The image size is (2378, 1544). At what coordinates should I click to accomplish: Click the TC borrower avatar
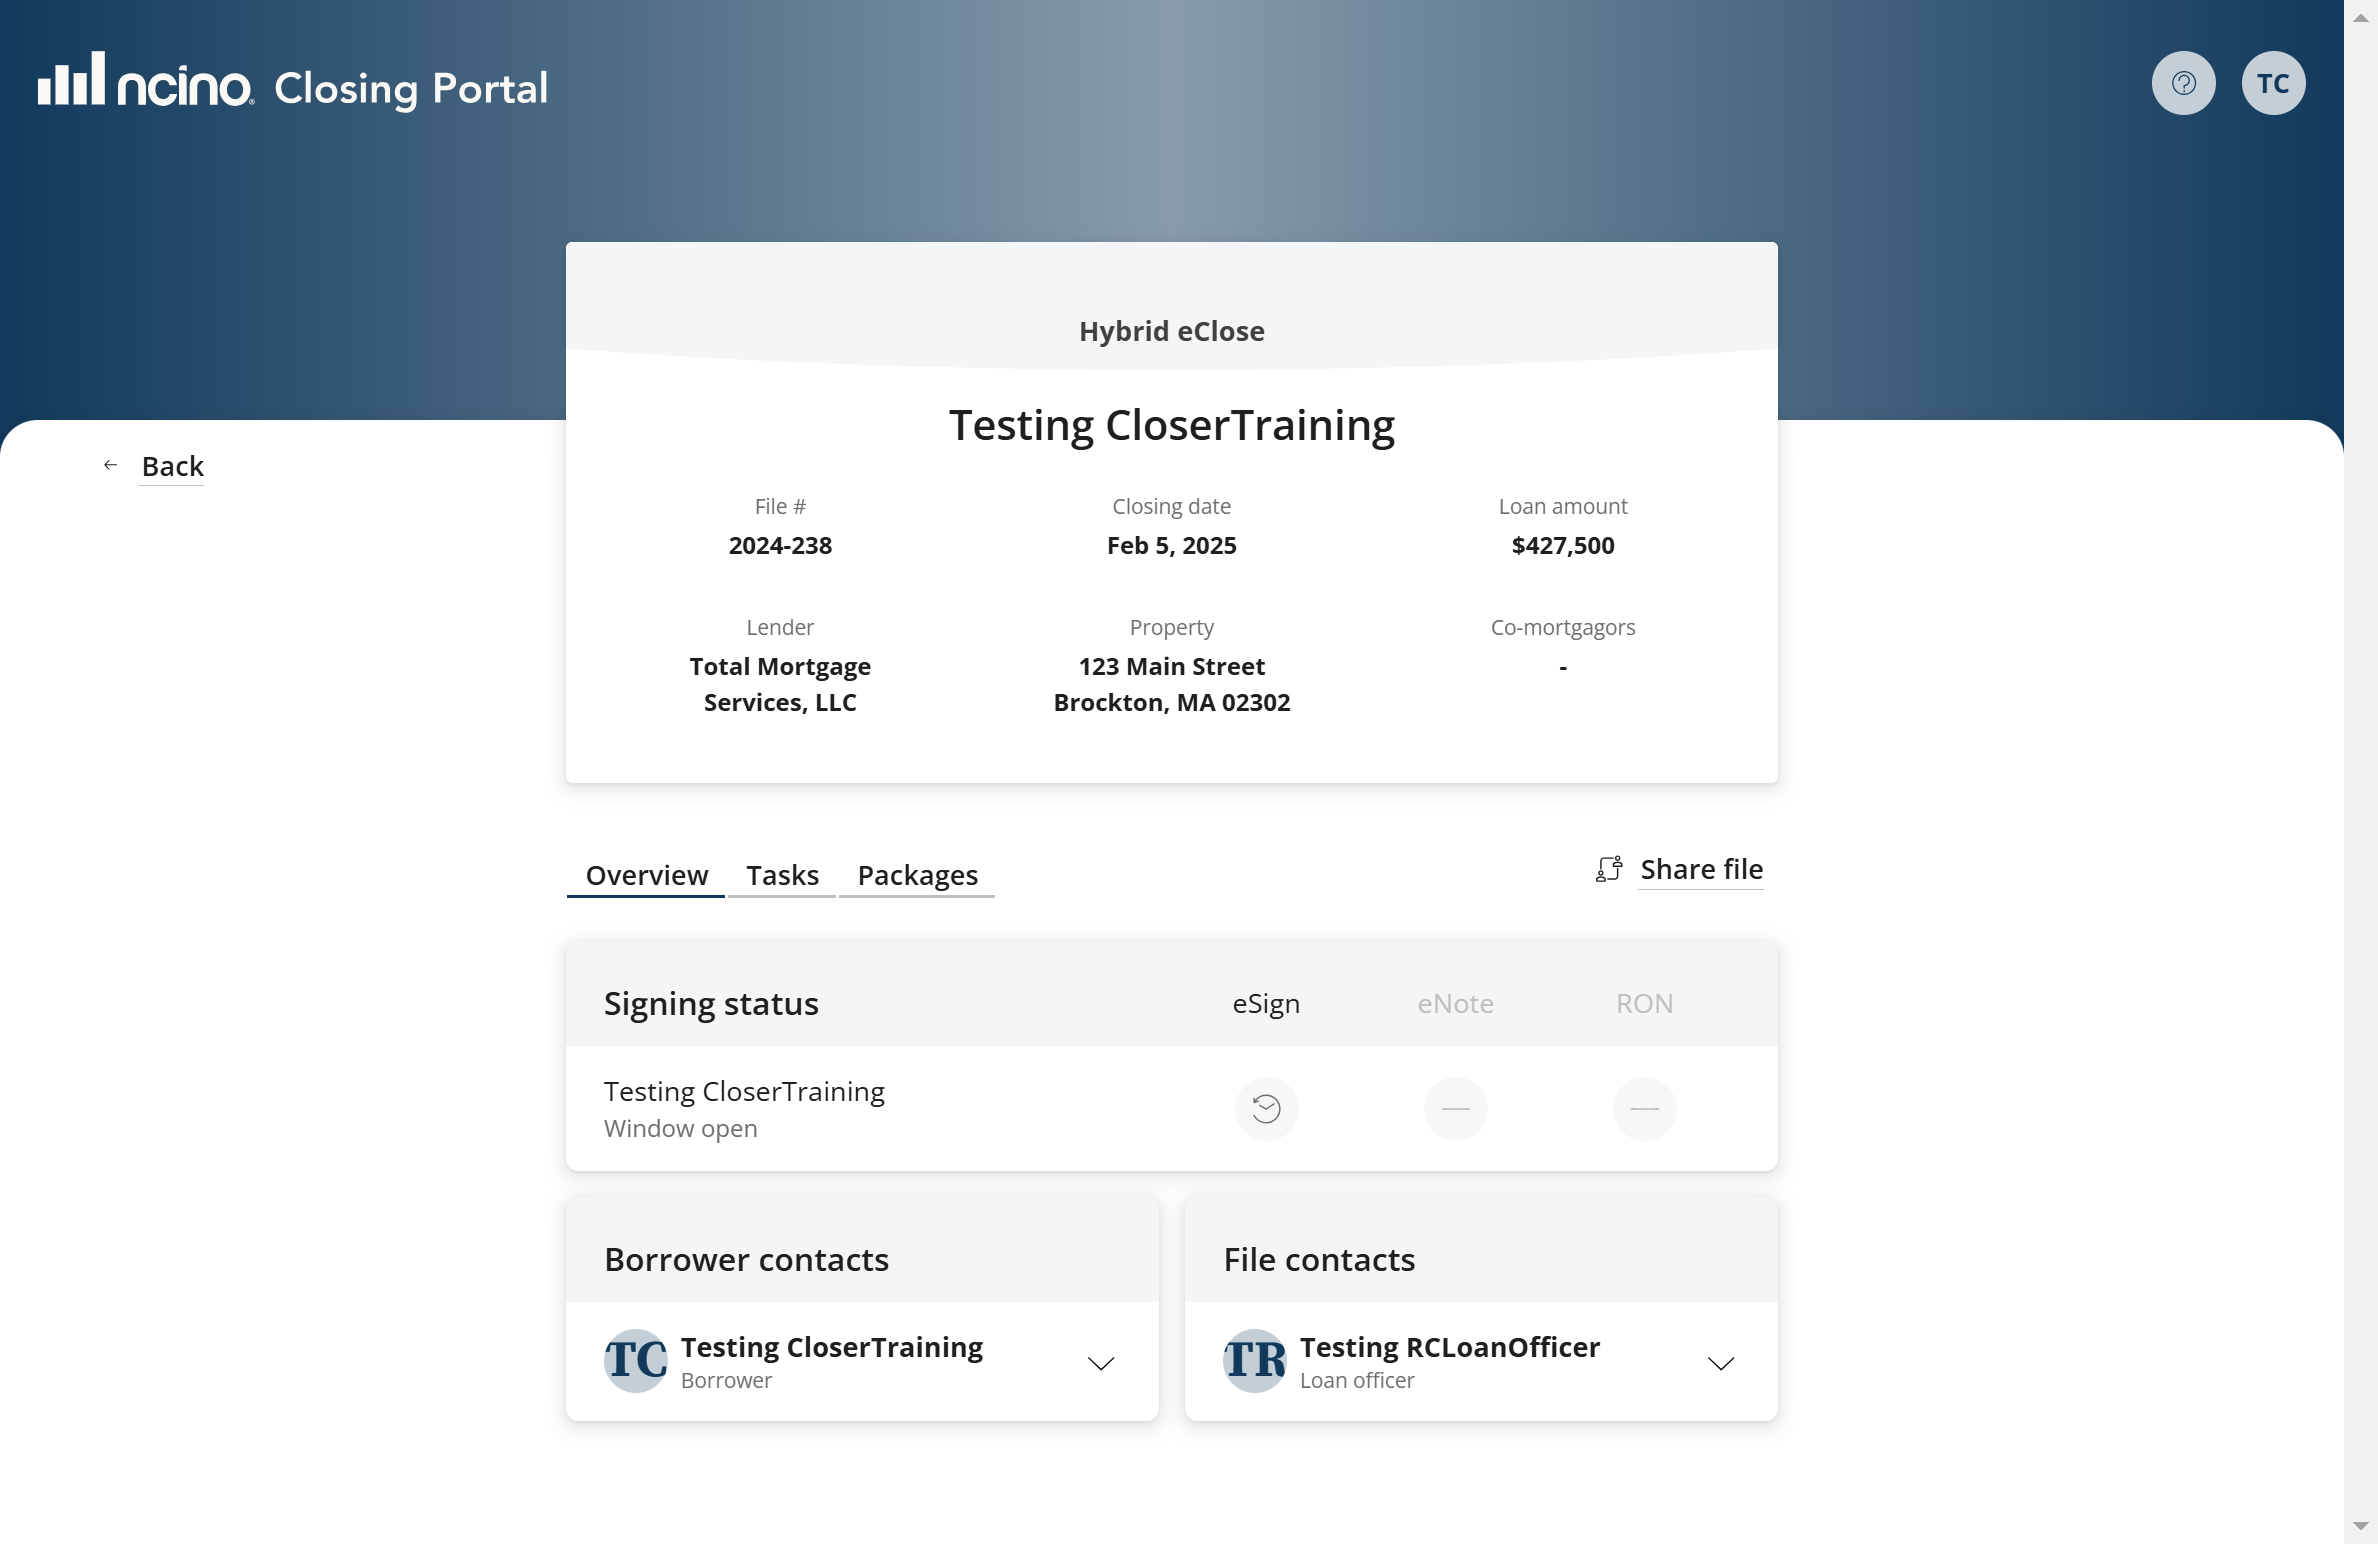[636, 1360]
